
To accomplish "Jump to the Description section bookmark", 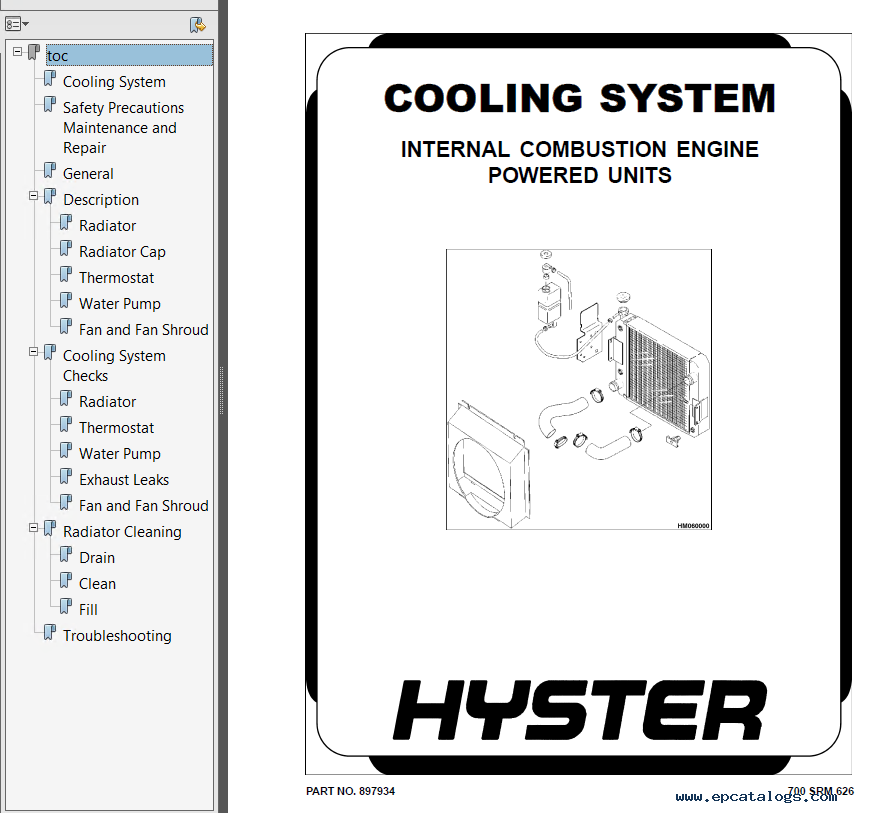I will (101, 200).
